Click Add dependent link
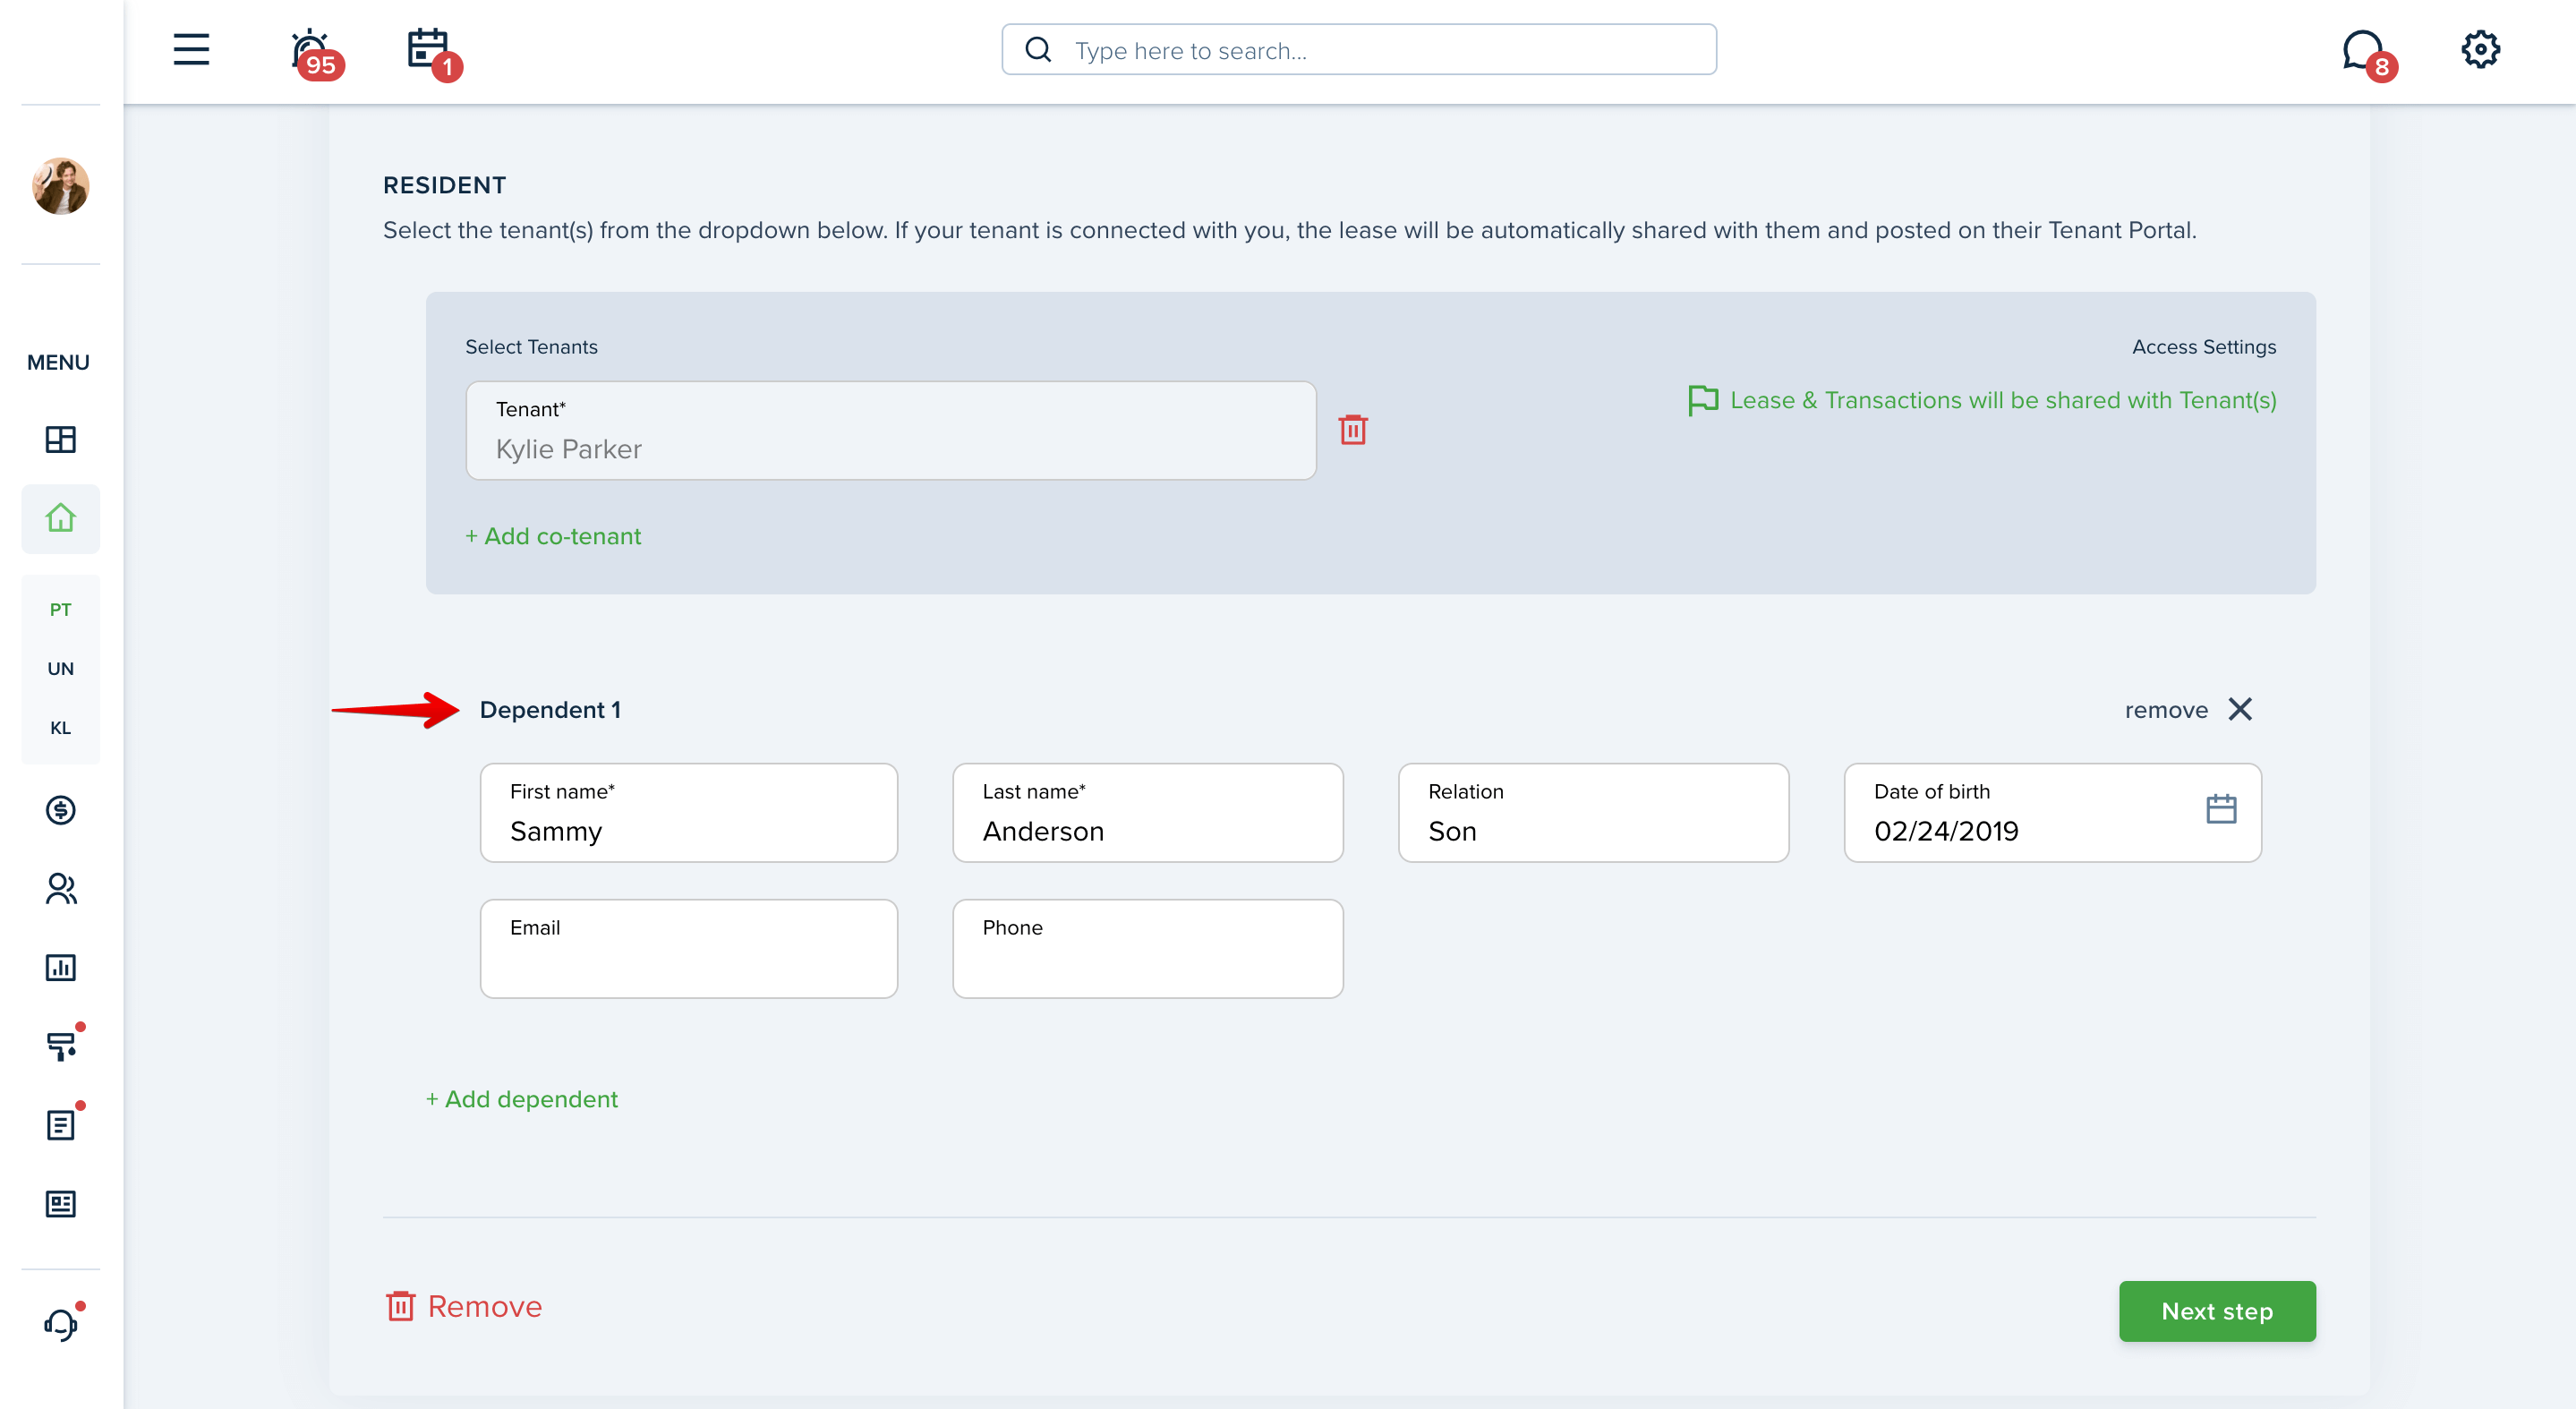The width and height of the screenshot is (2576, 1409). [x=522, y=1099]
